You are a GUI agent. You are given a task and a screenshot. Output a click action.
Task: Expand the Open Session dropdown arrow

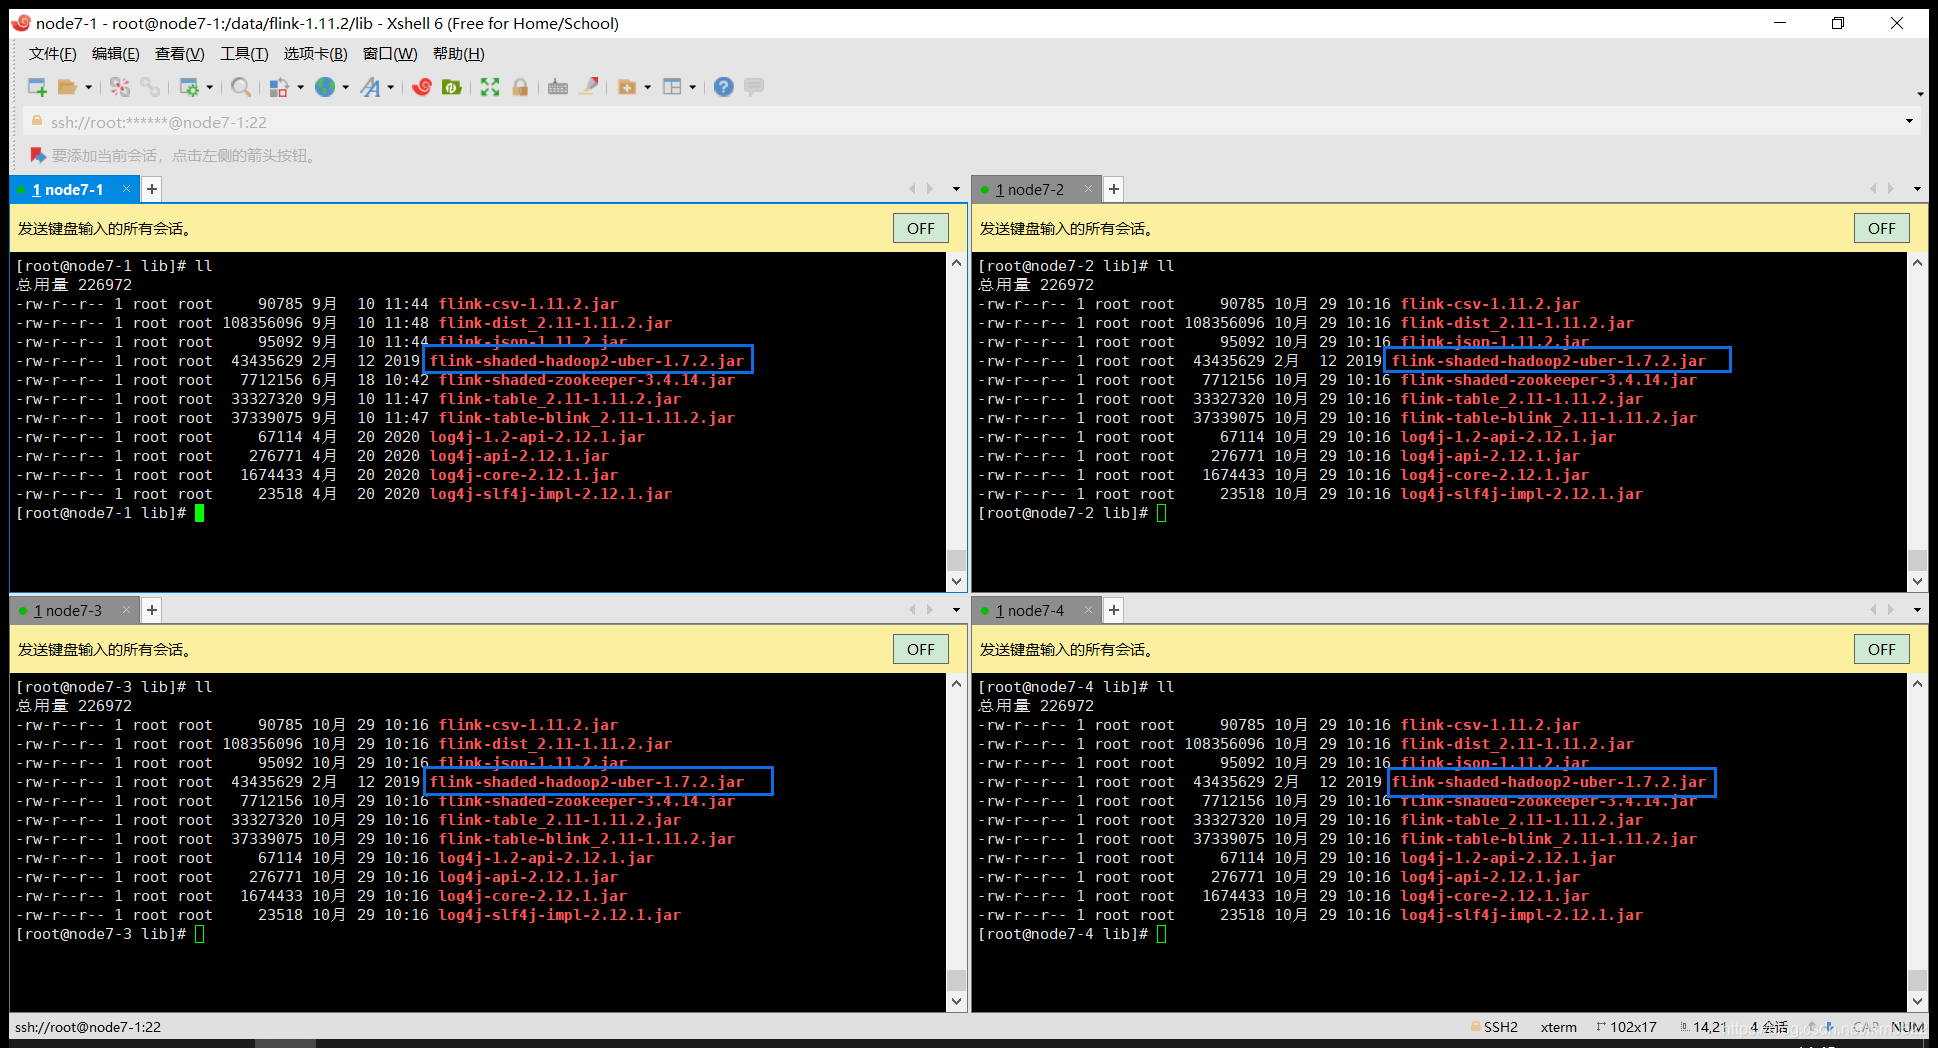click(x=88, y=88)
